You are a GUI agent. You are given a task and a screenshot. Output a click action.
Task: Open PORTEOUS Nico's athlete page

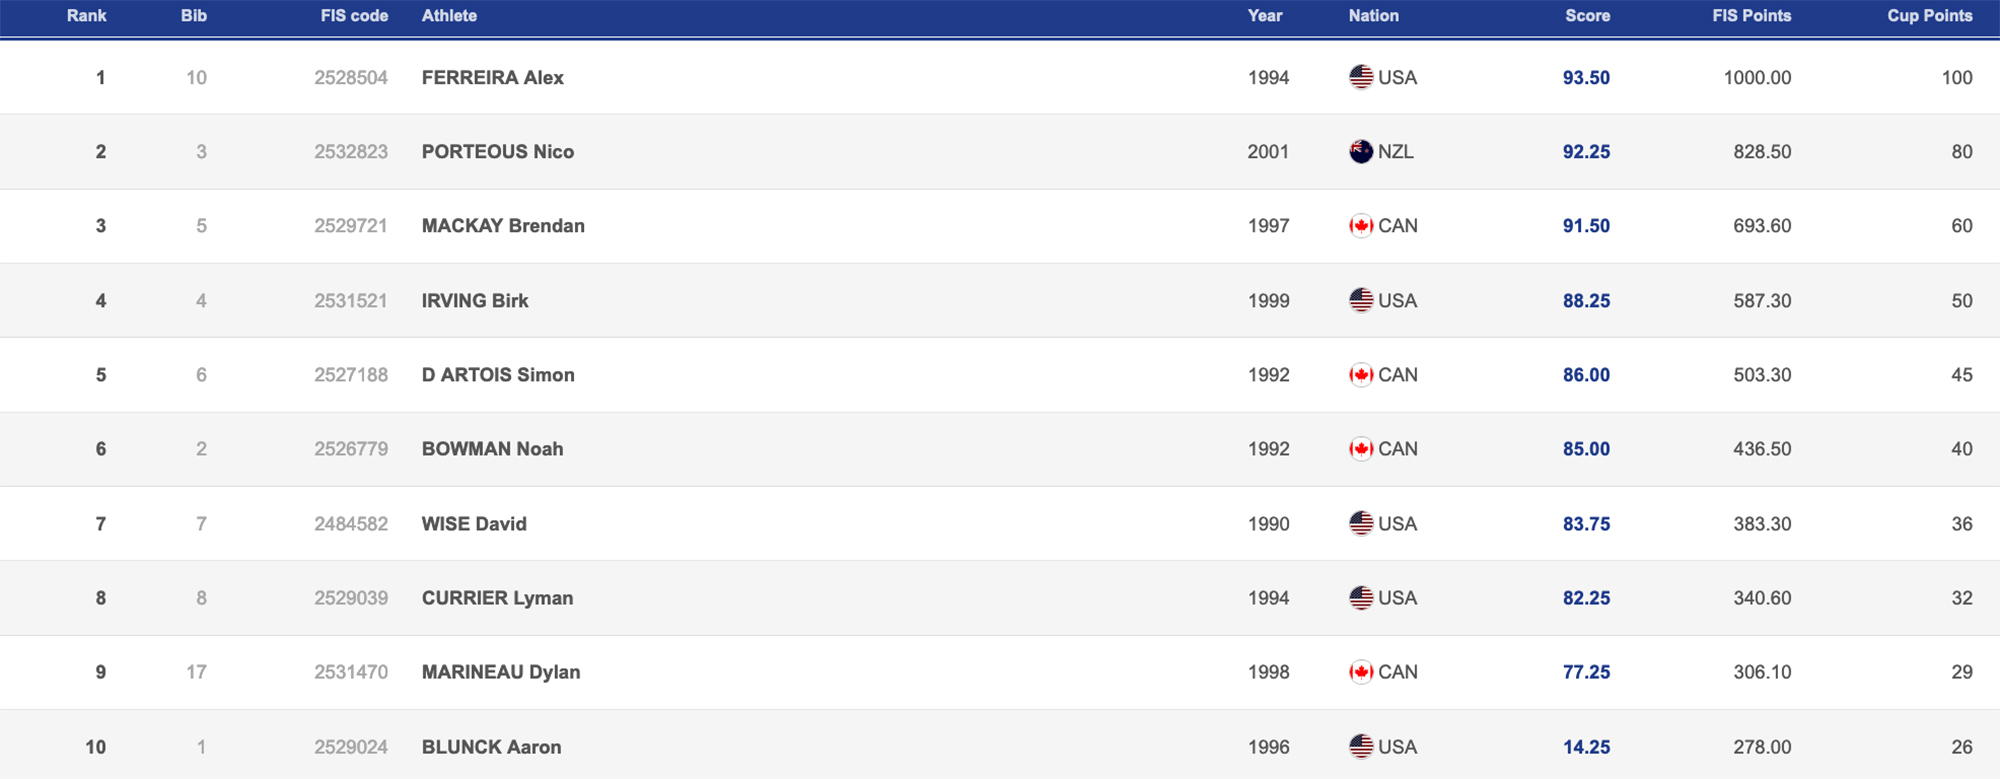497,152
